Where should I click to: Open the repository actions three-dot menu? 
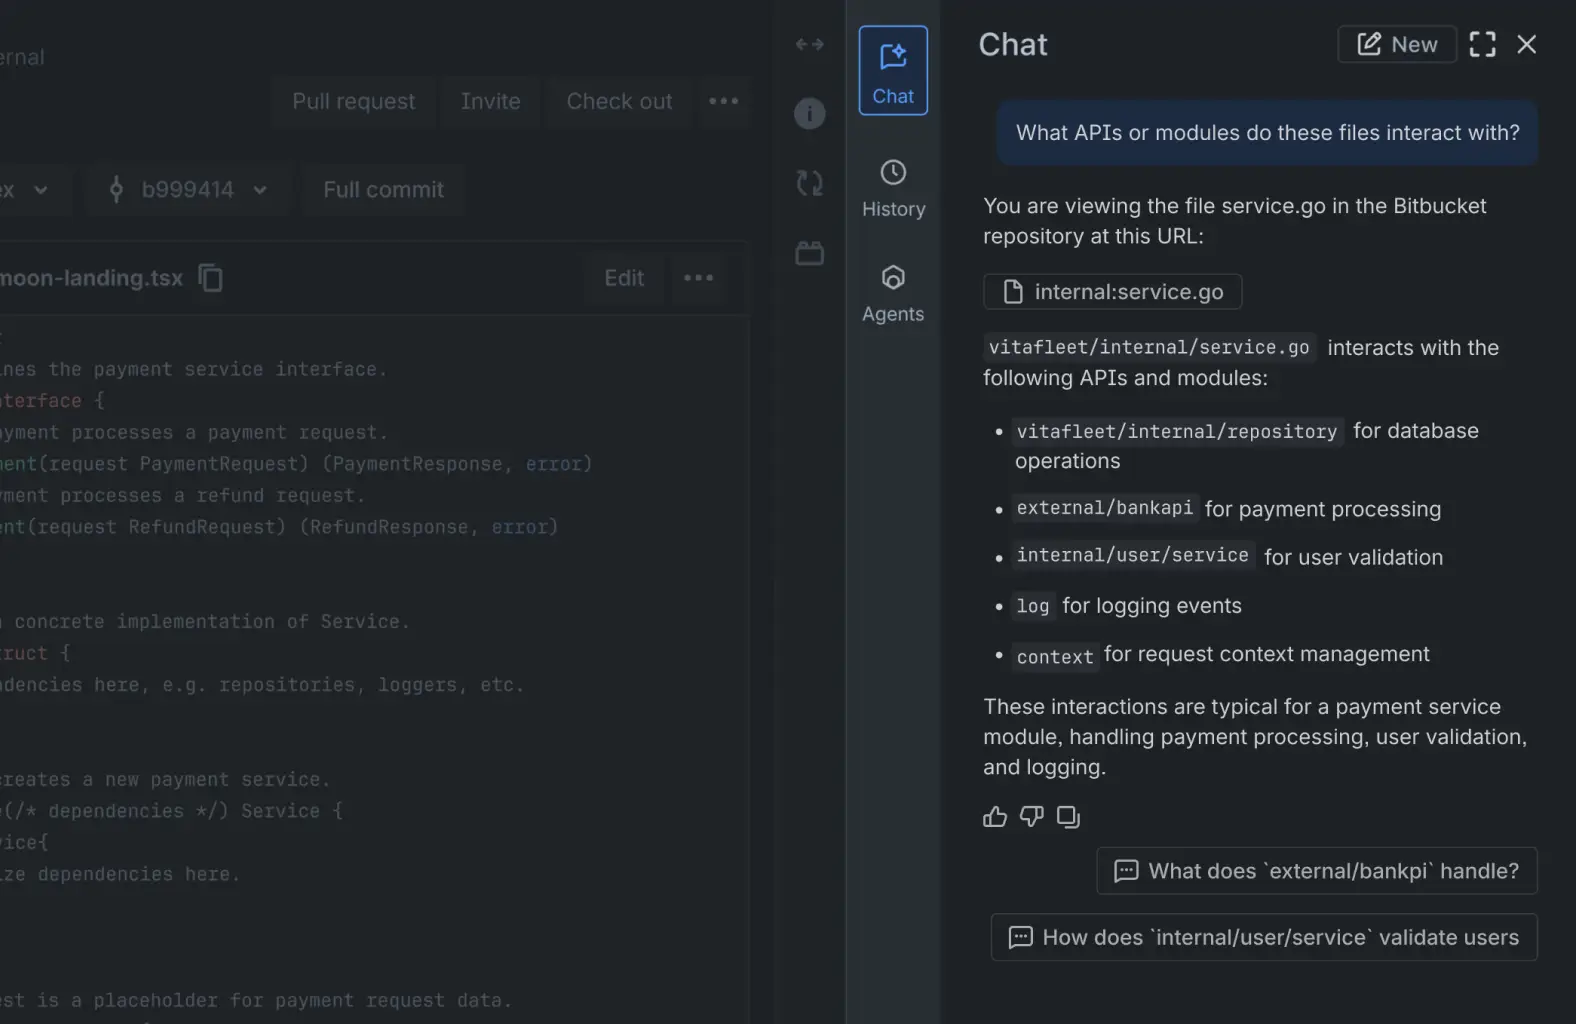pyautogui.click(x=723, y=101)
